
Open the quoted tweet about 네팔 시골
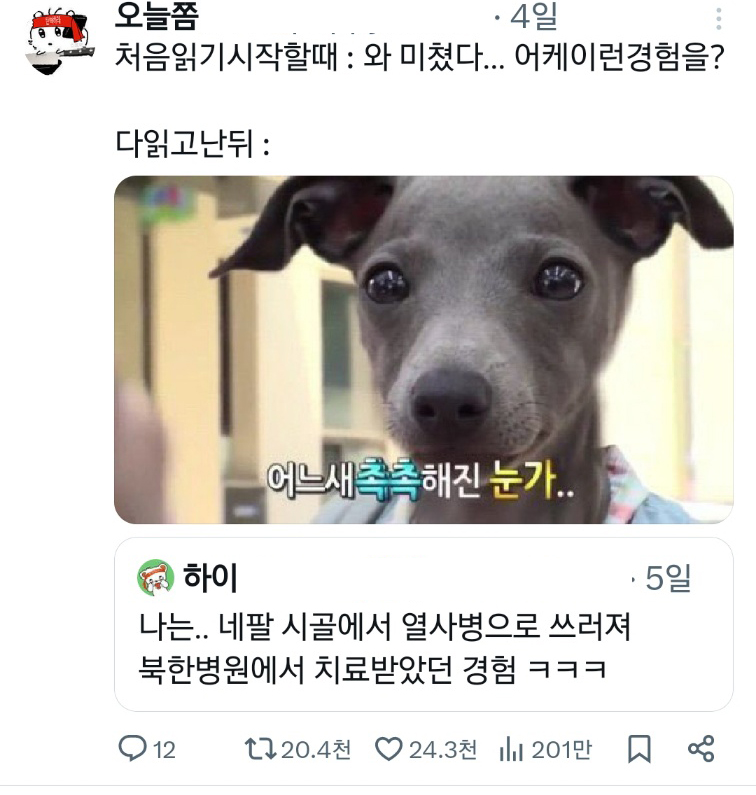coord(424,625)
